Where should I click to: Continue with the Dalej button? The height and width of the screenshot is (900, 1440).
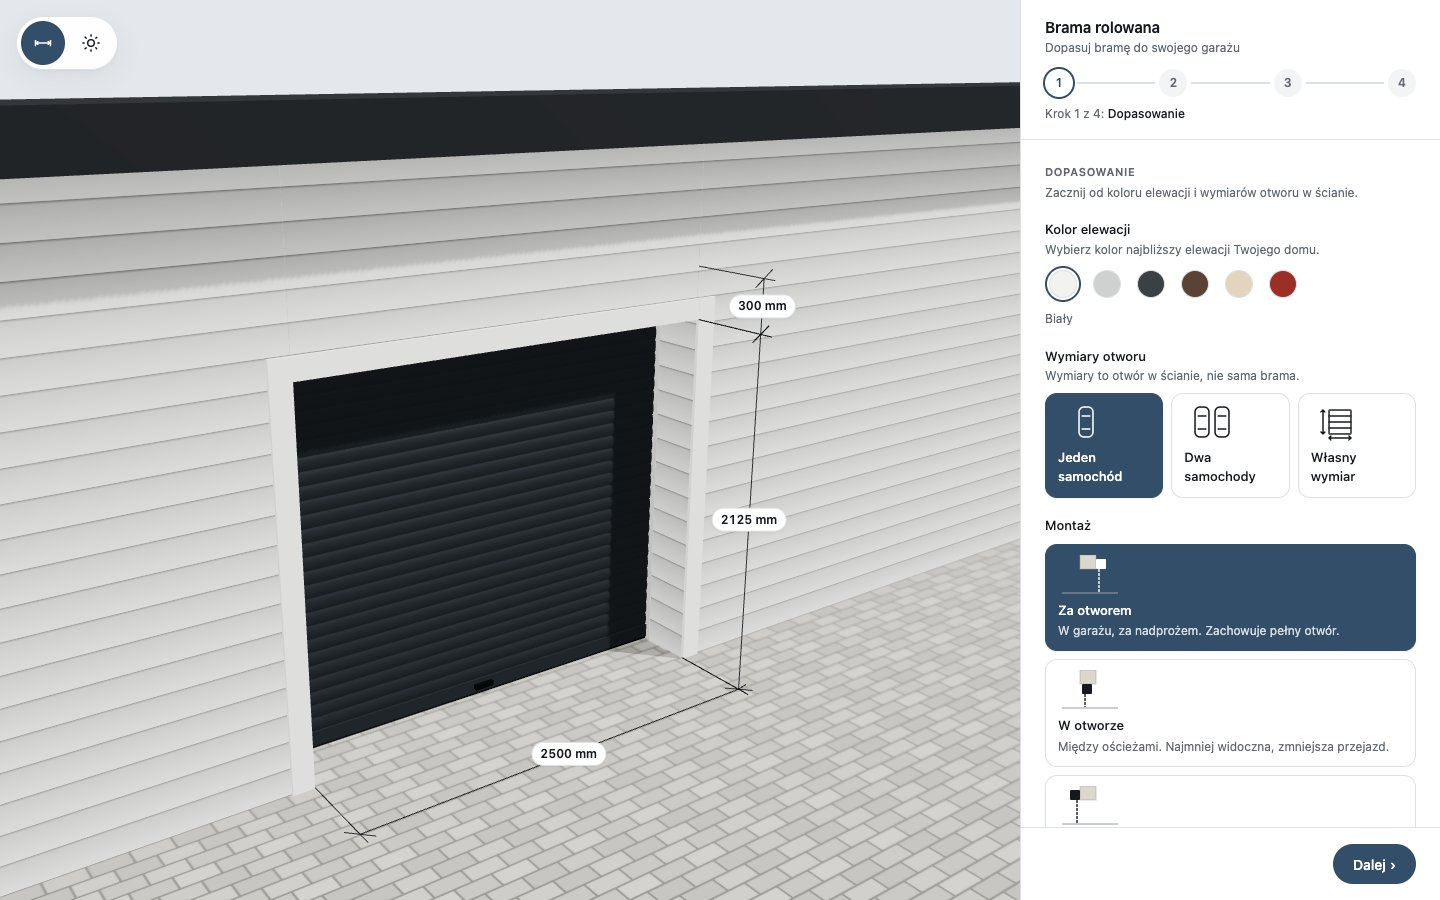(x=1374, y=864)
